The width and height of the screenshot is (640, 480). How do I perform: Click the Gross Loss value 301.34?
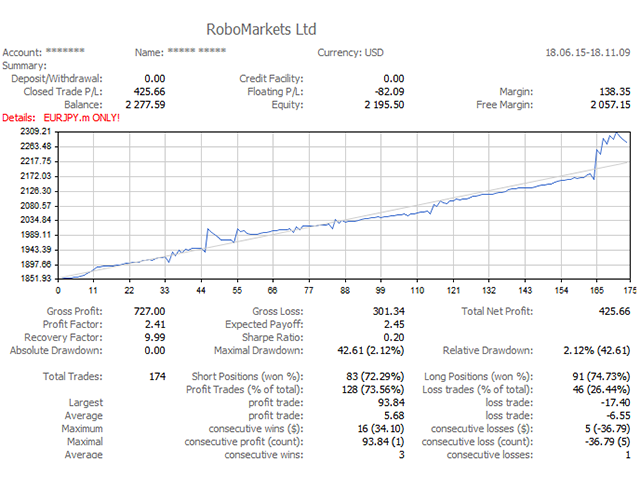pyautogui.click(x=389, y=311)
